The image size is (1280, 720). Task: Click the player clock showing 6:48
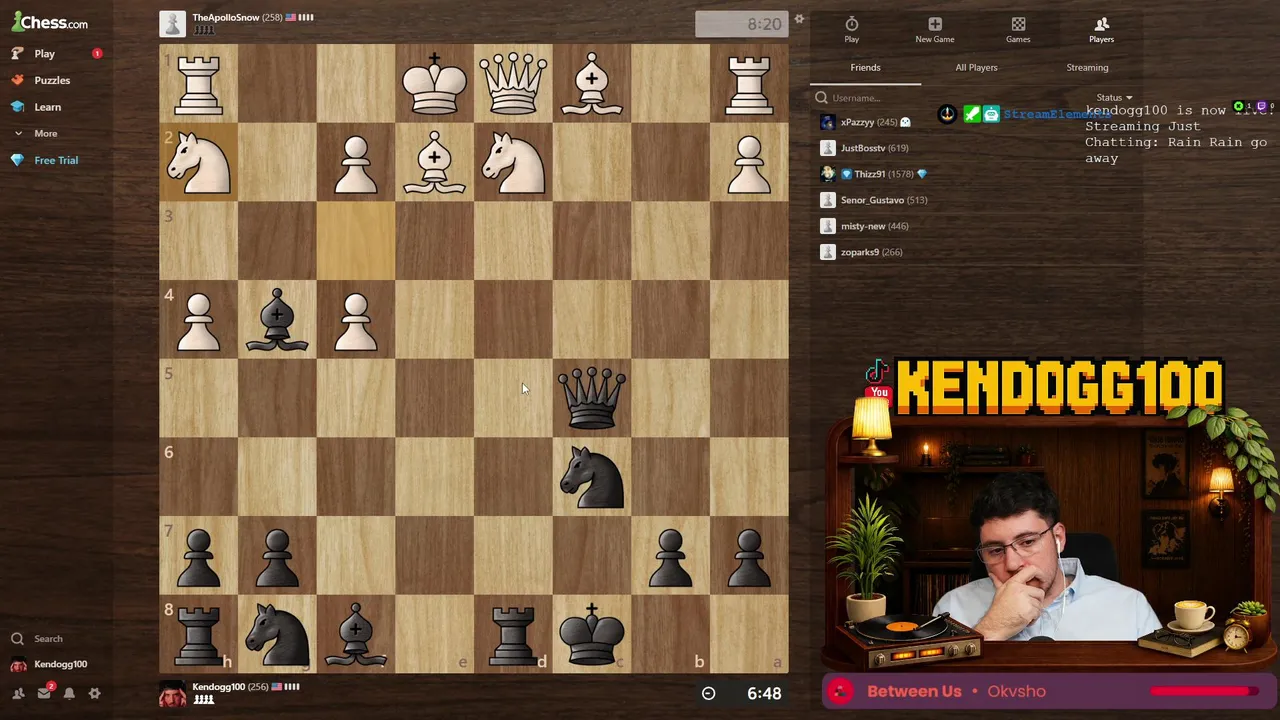[741, 693]
